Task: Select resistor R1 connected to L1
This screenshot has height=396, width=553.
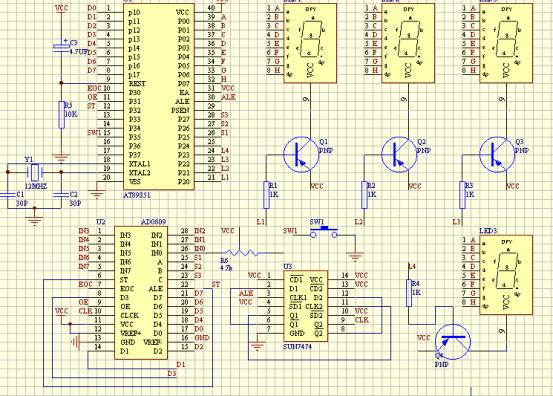Action: (x=267, y=195)
